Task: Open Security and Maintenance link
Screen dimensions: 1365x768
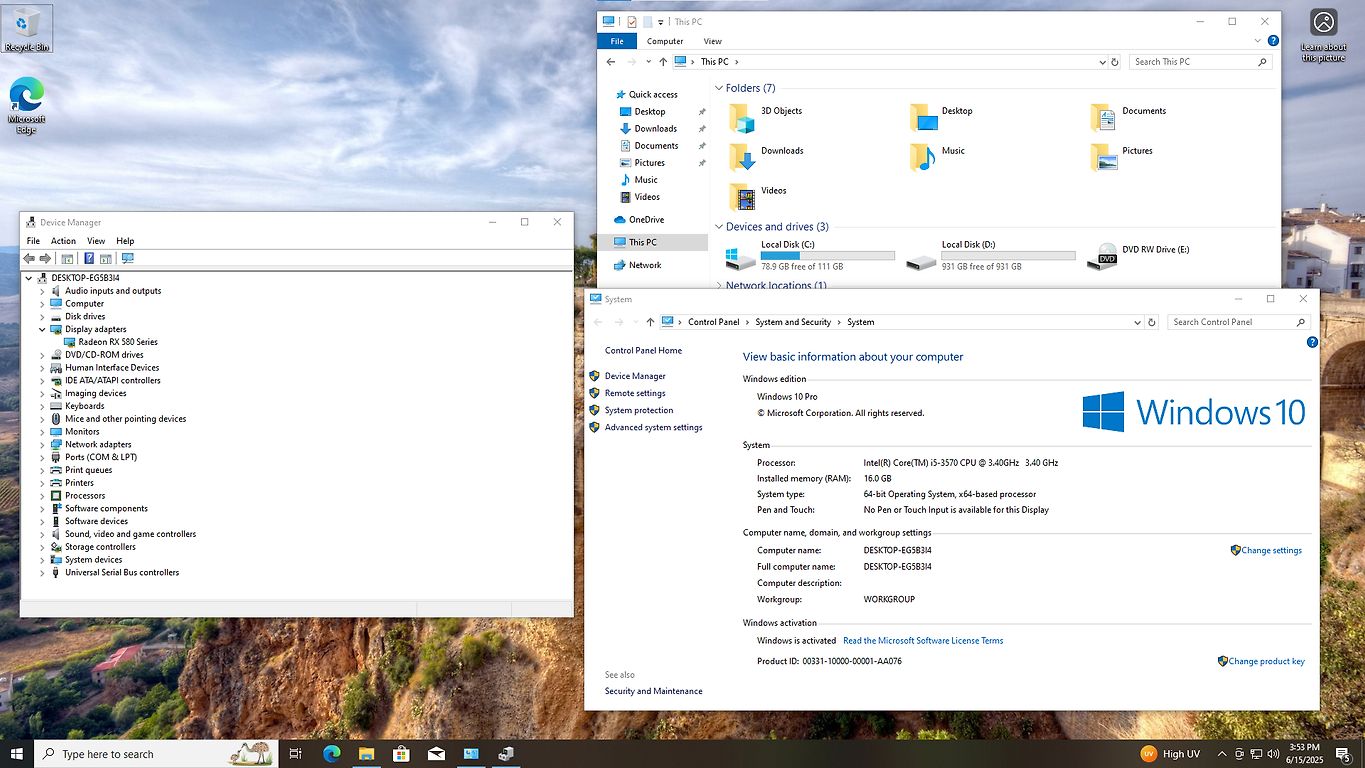Action: point(653,691)
